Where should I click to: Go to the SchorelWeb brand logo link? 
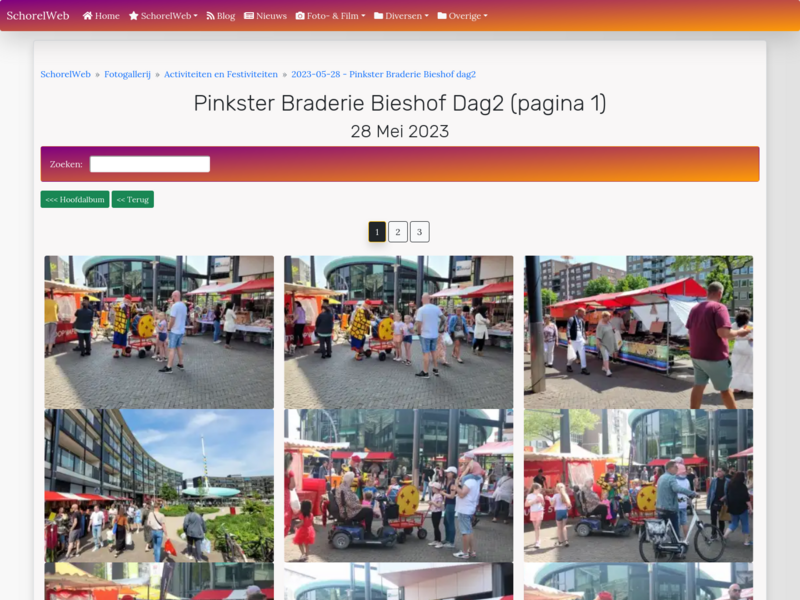(x=38, y=16)
